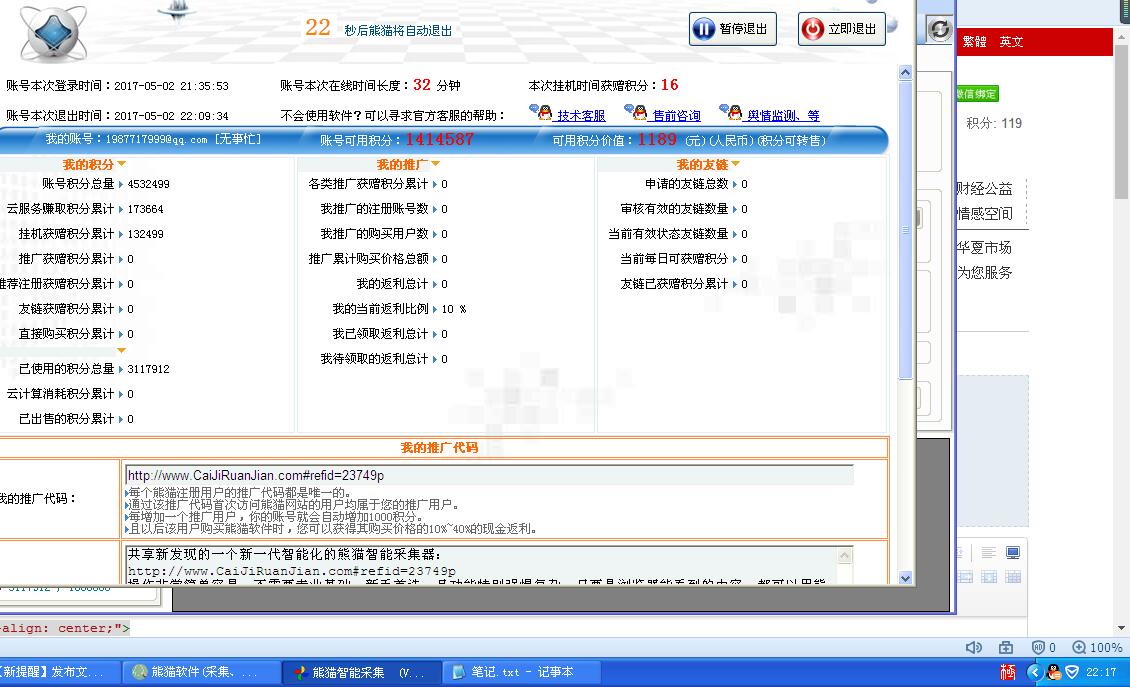Screen dimensions: 1130x687
Task: Open the 财经公益 link
Action: tap(984, 189)
